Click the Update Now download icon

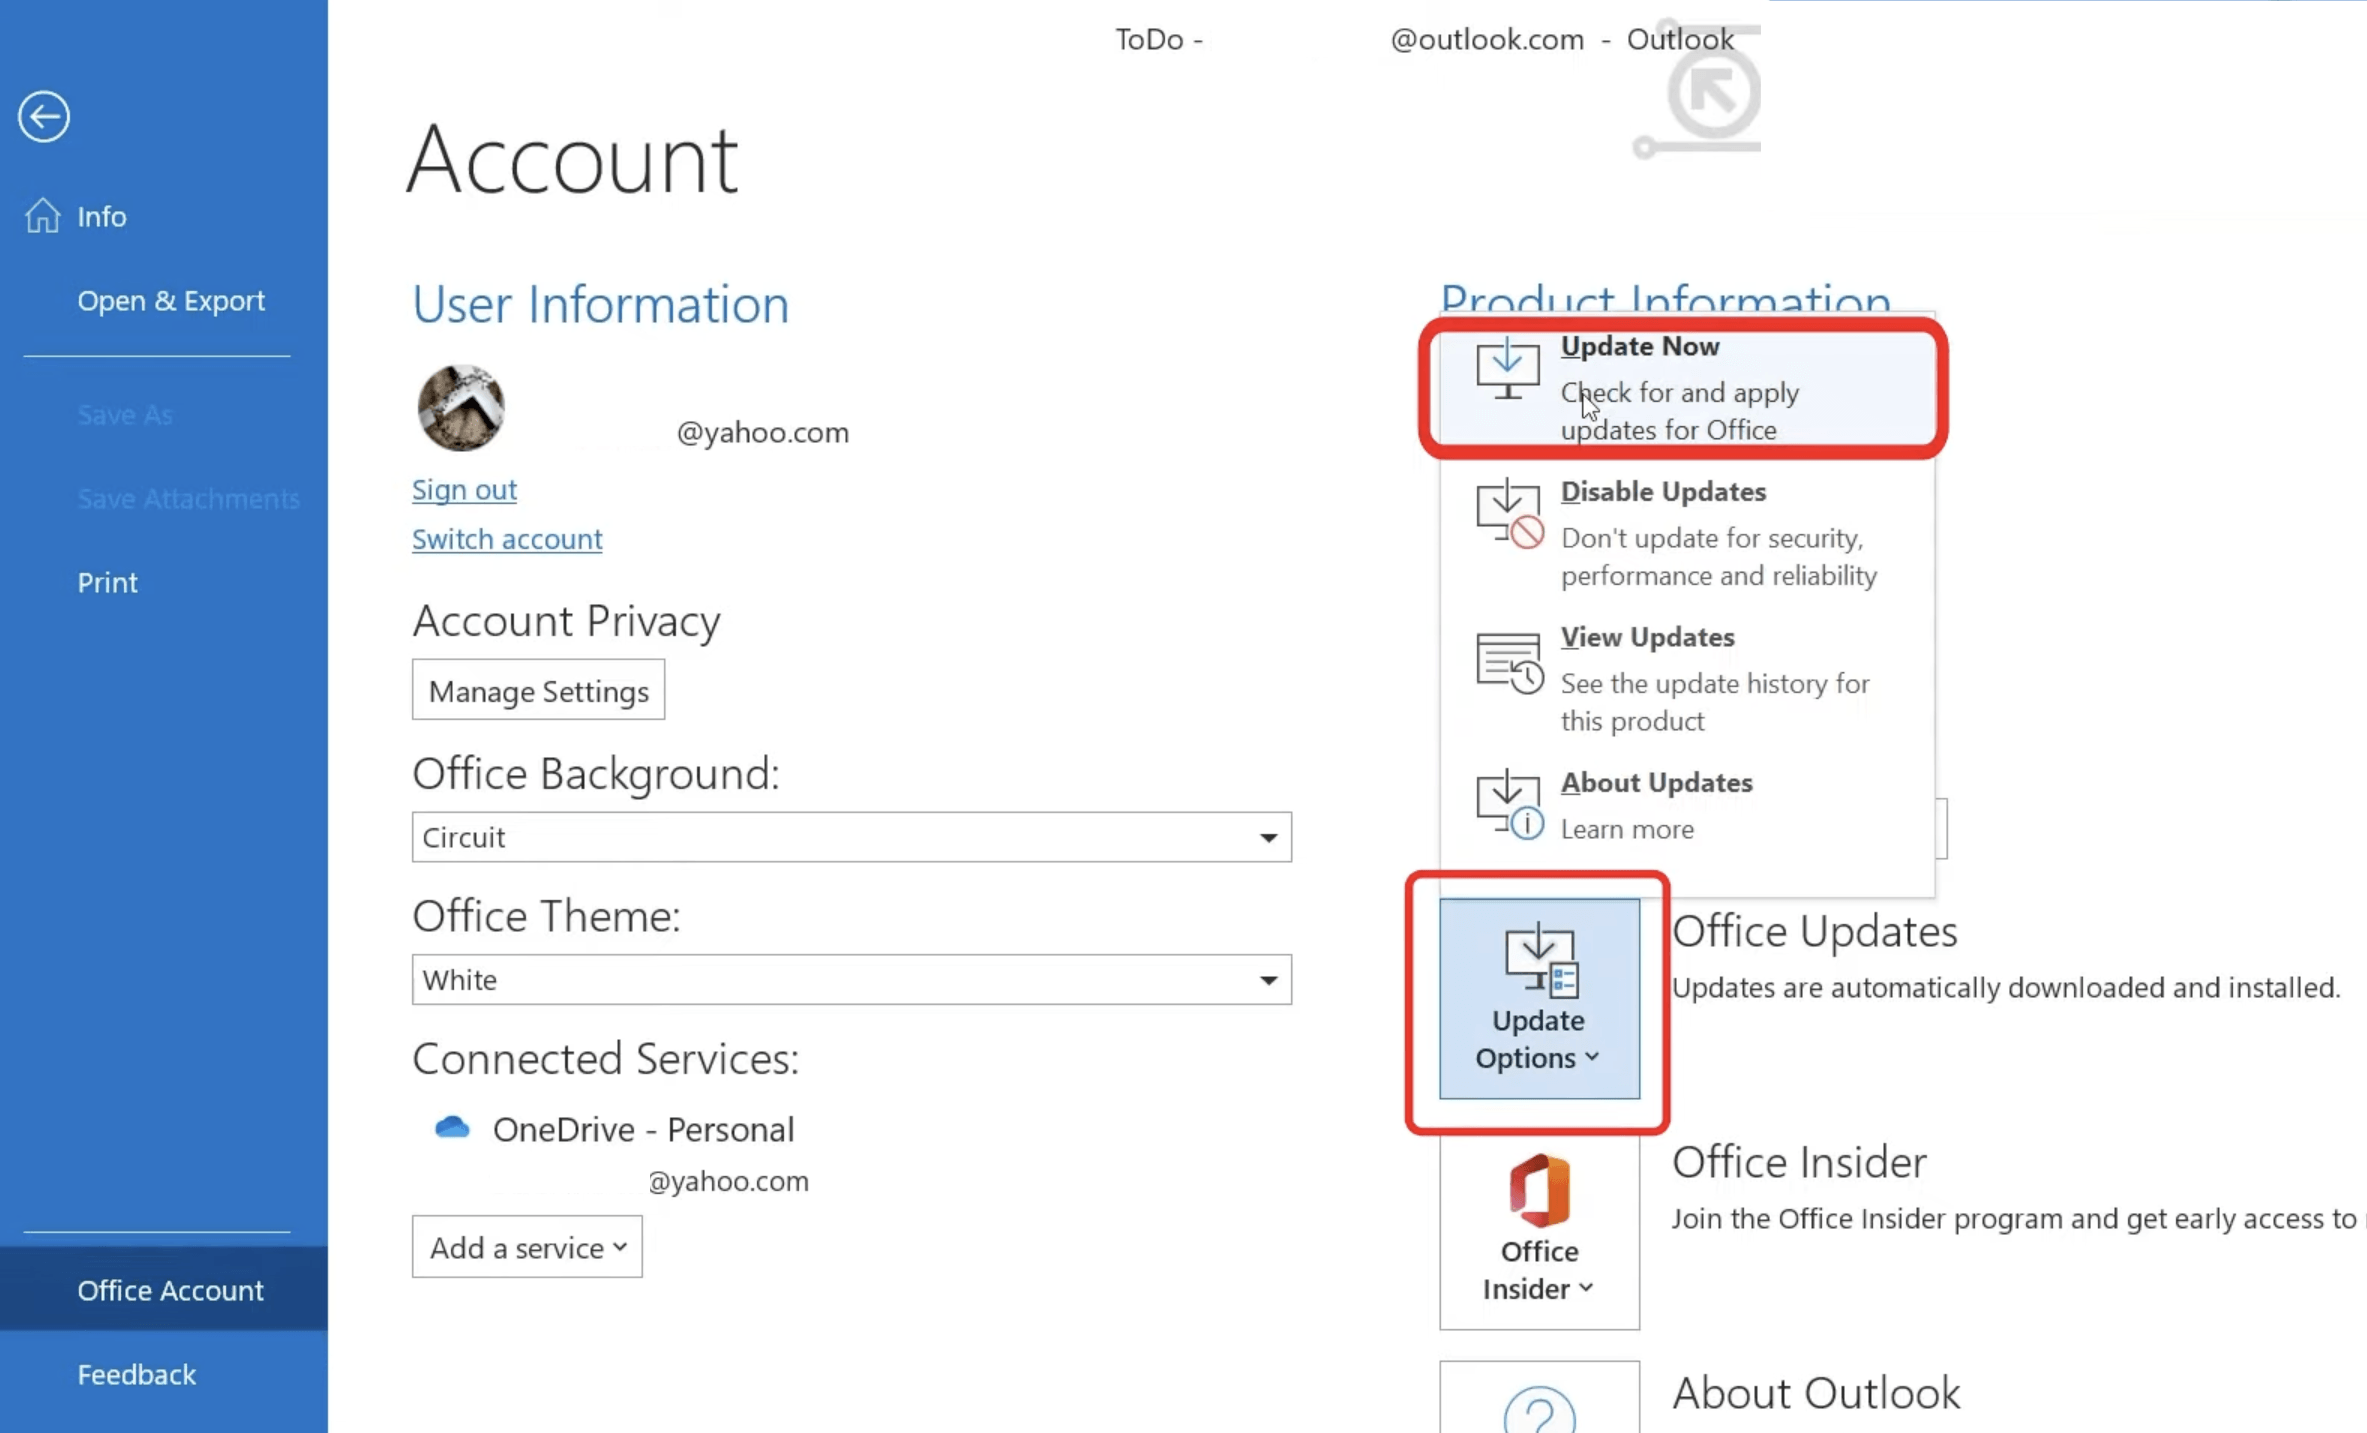[x=1508, y=368]
